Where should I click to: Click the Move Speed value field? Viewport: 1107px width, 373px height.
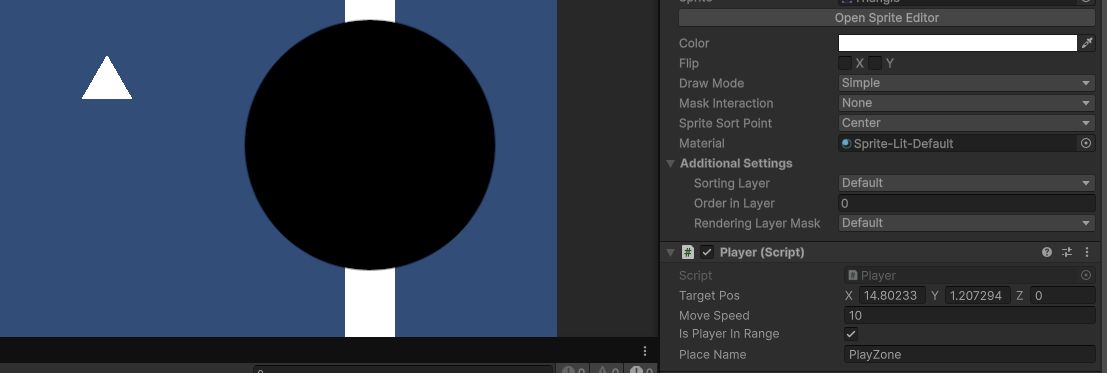969,316
